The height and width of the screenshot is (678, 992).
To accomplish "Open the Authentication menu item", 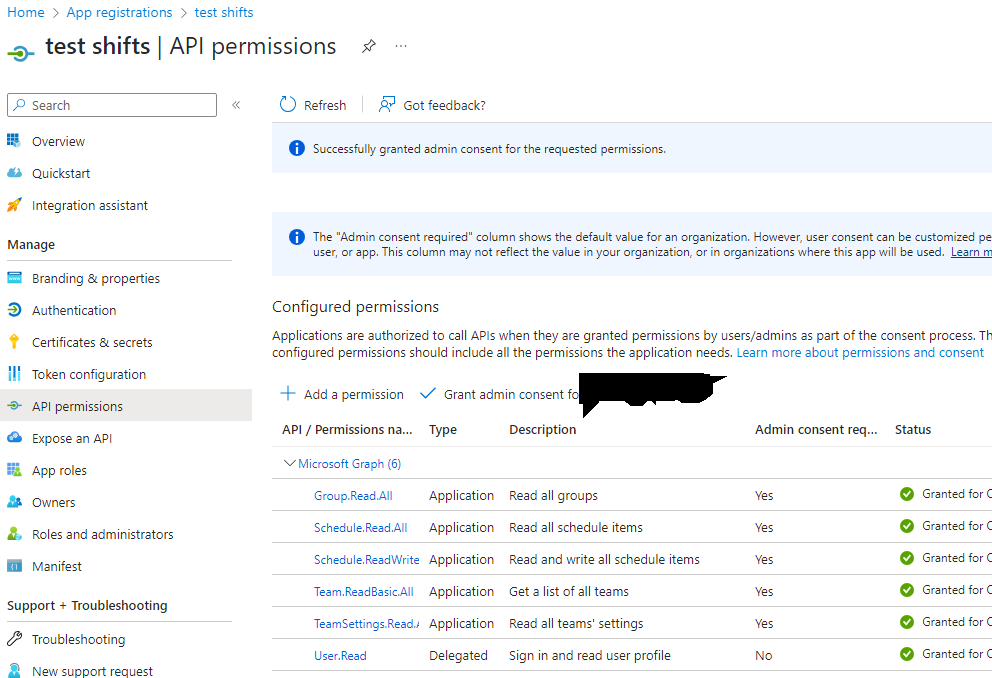I will (74, 310).
